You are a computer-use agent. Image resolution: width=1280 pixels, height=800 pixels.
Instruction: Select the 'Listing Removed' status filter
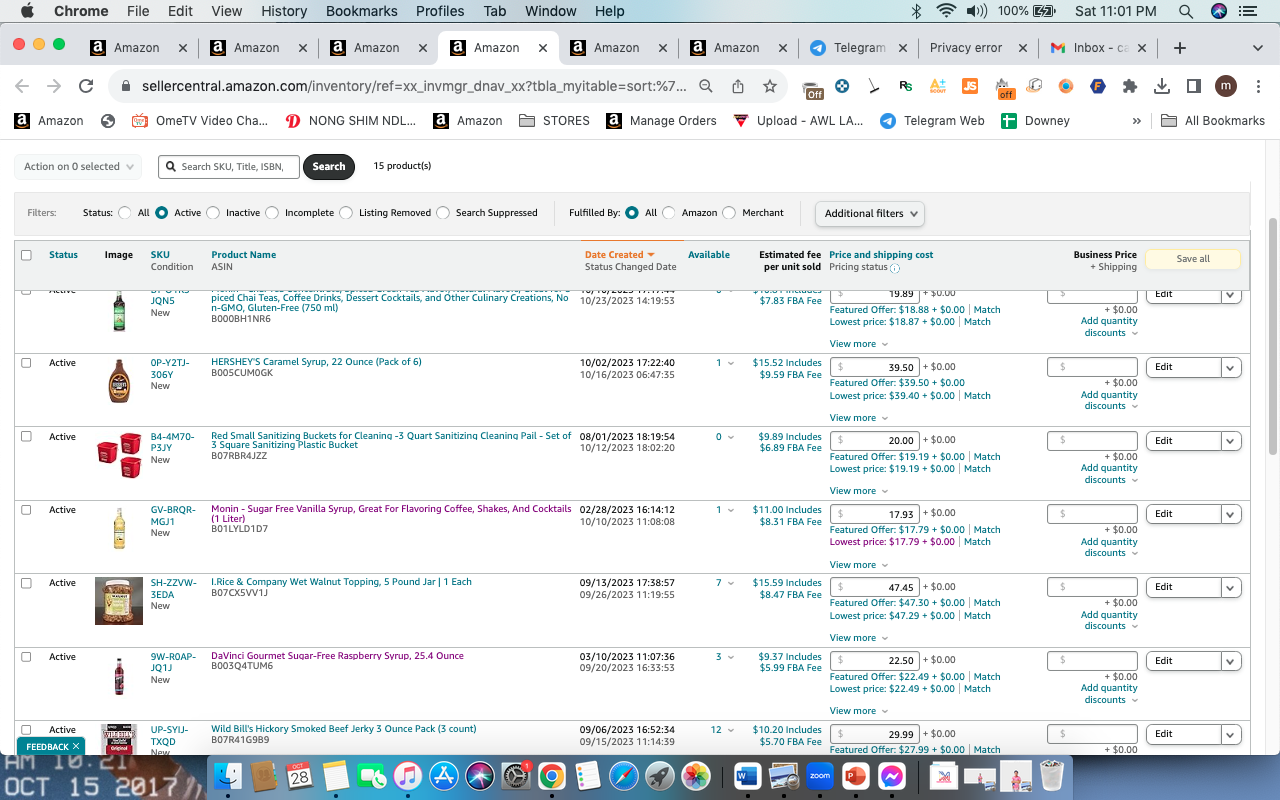(x=346, y=213)
